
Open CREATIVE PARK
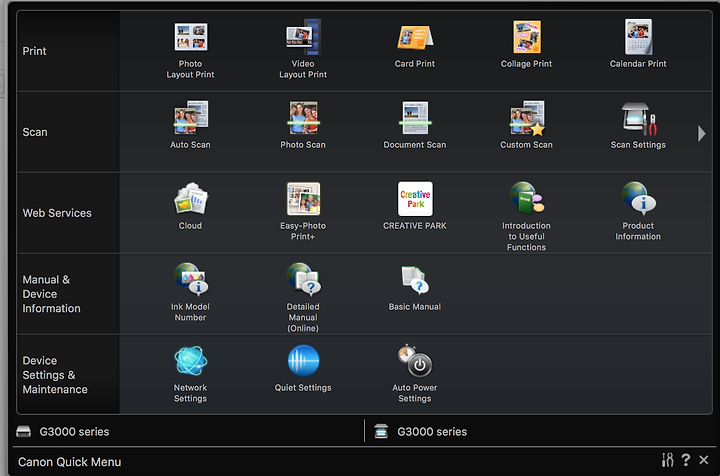pyautogui.click(x=415, y=206)
